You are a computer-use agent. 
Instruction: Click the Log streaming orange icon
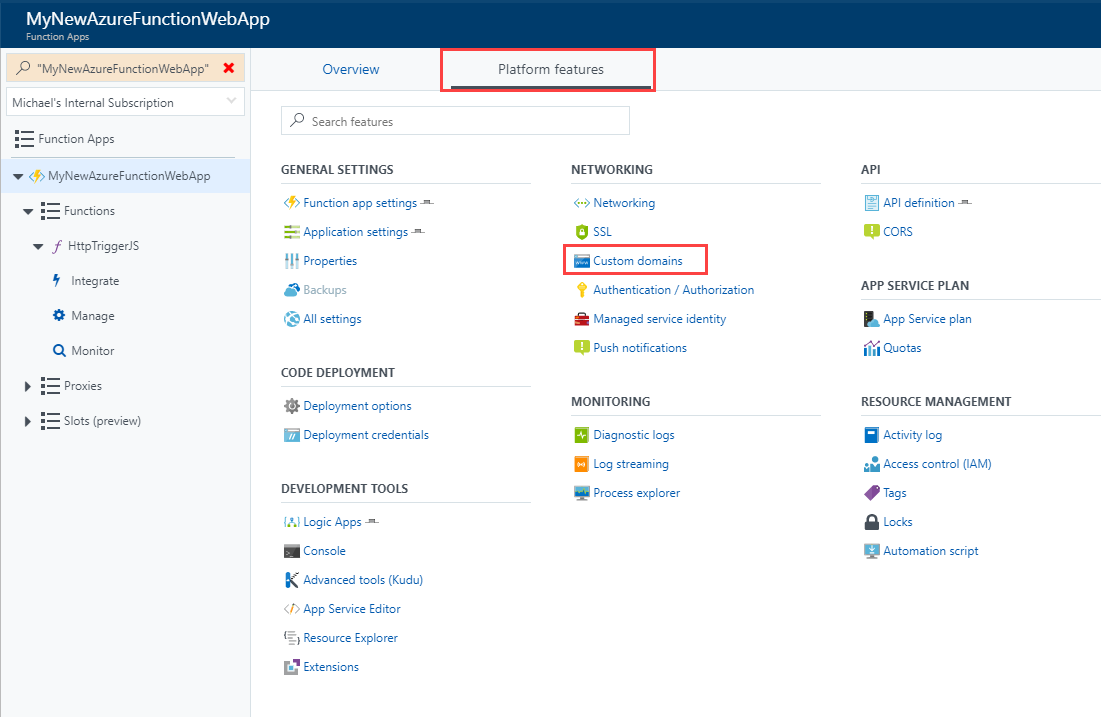click(x=581, y=464)
